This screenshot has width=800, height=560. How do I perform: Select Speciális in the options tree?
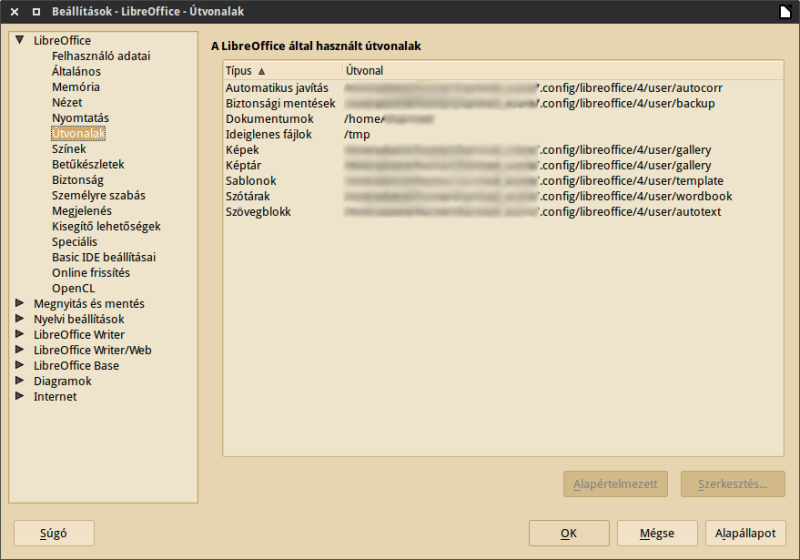(74, 242)
